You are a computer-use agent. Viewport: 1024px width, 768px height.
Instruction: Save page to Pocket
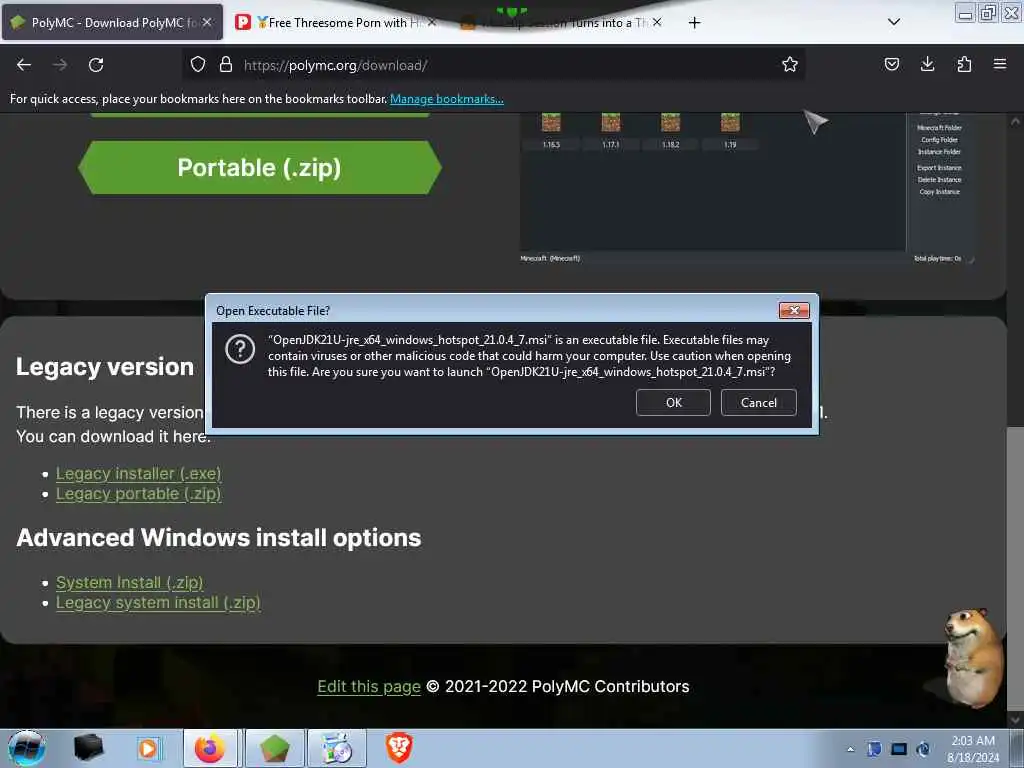[891, 65]
